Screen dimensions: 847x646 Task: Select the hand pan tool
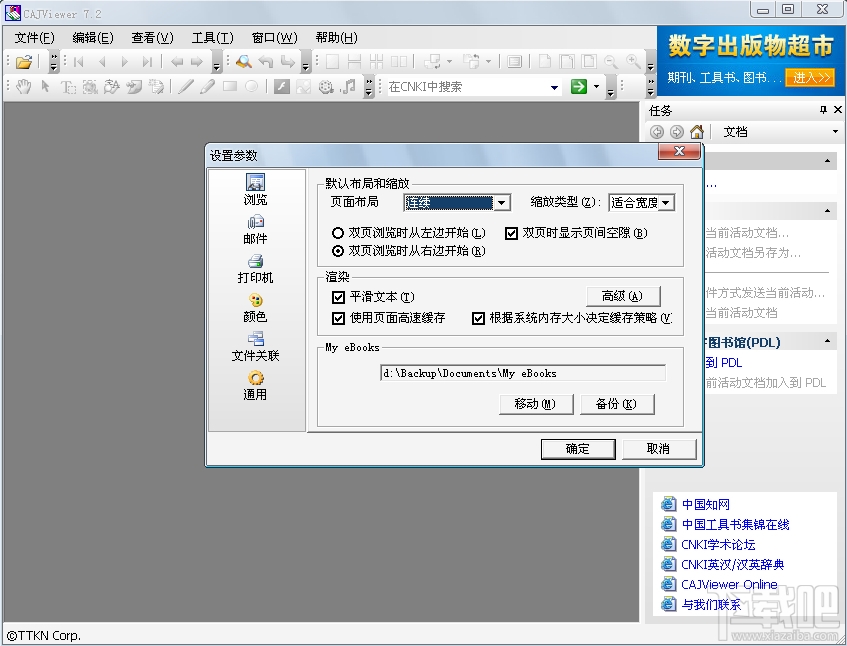21,86
